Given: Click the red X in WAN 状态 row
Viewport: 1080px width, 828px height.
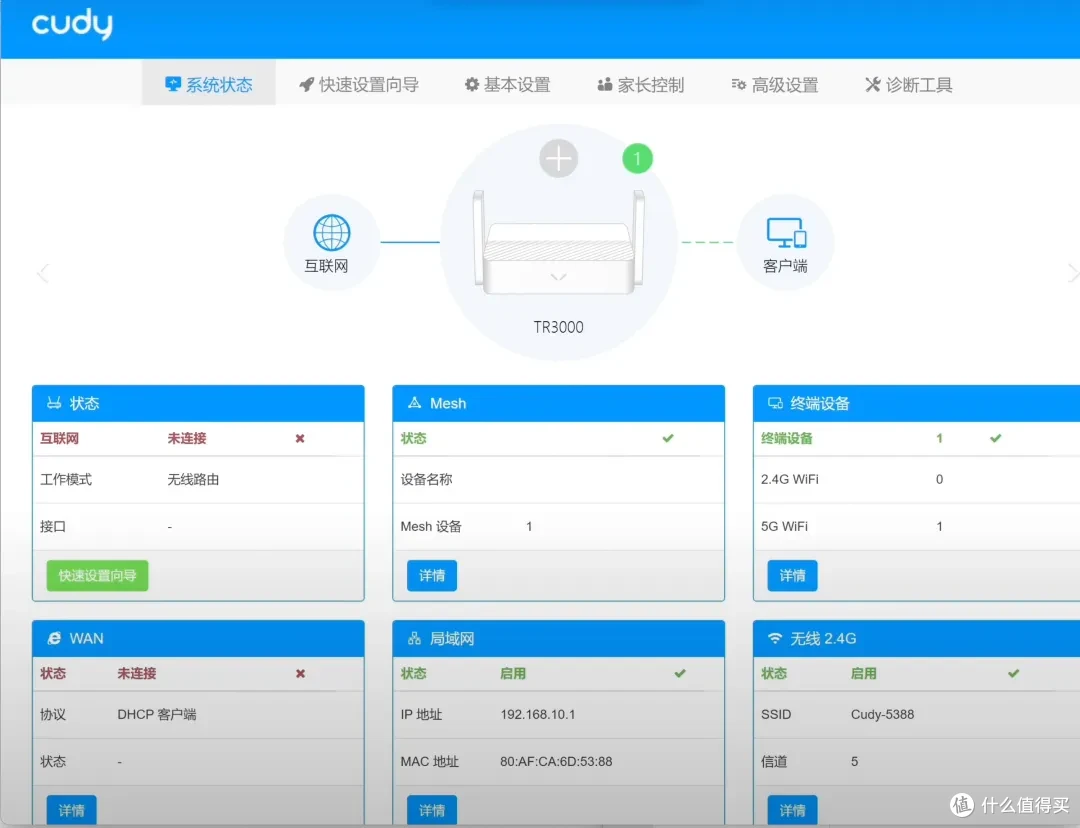Looking at the screenshot, I should 300,673.
